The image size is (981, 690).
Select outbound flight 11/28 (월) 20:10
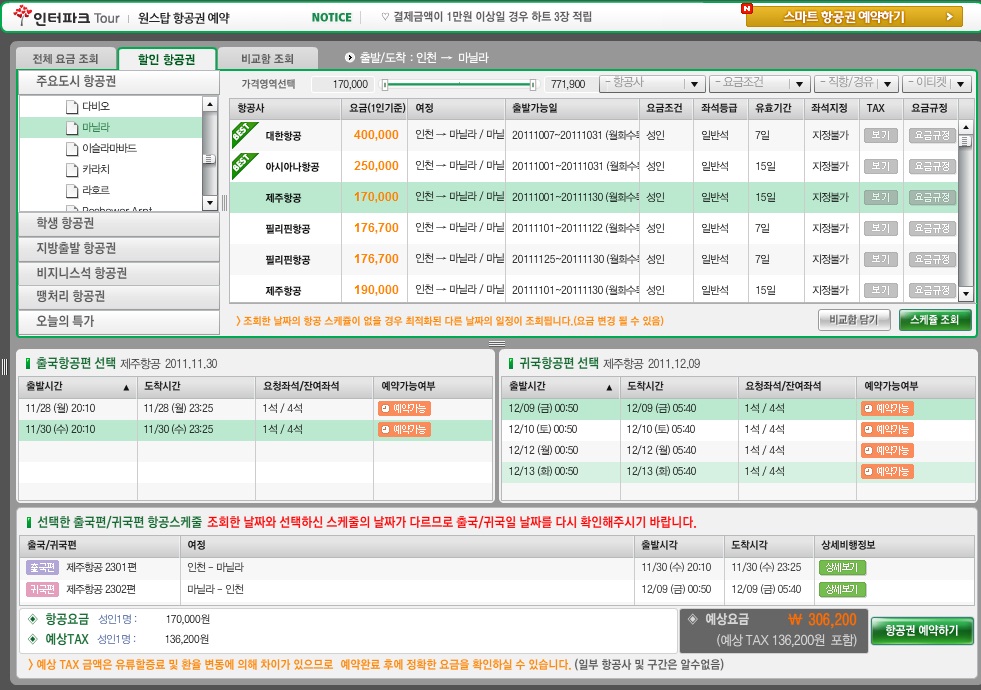click(x=255, y=408)
